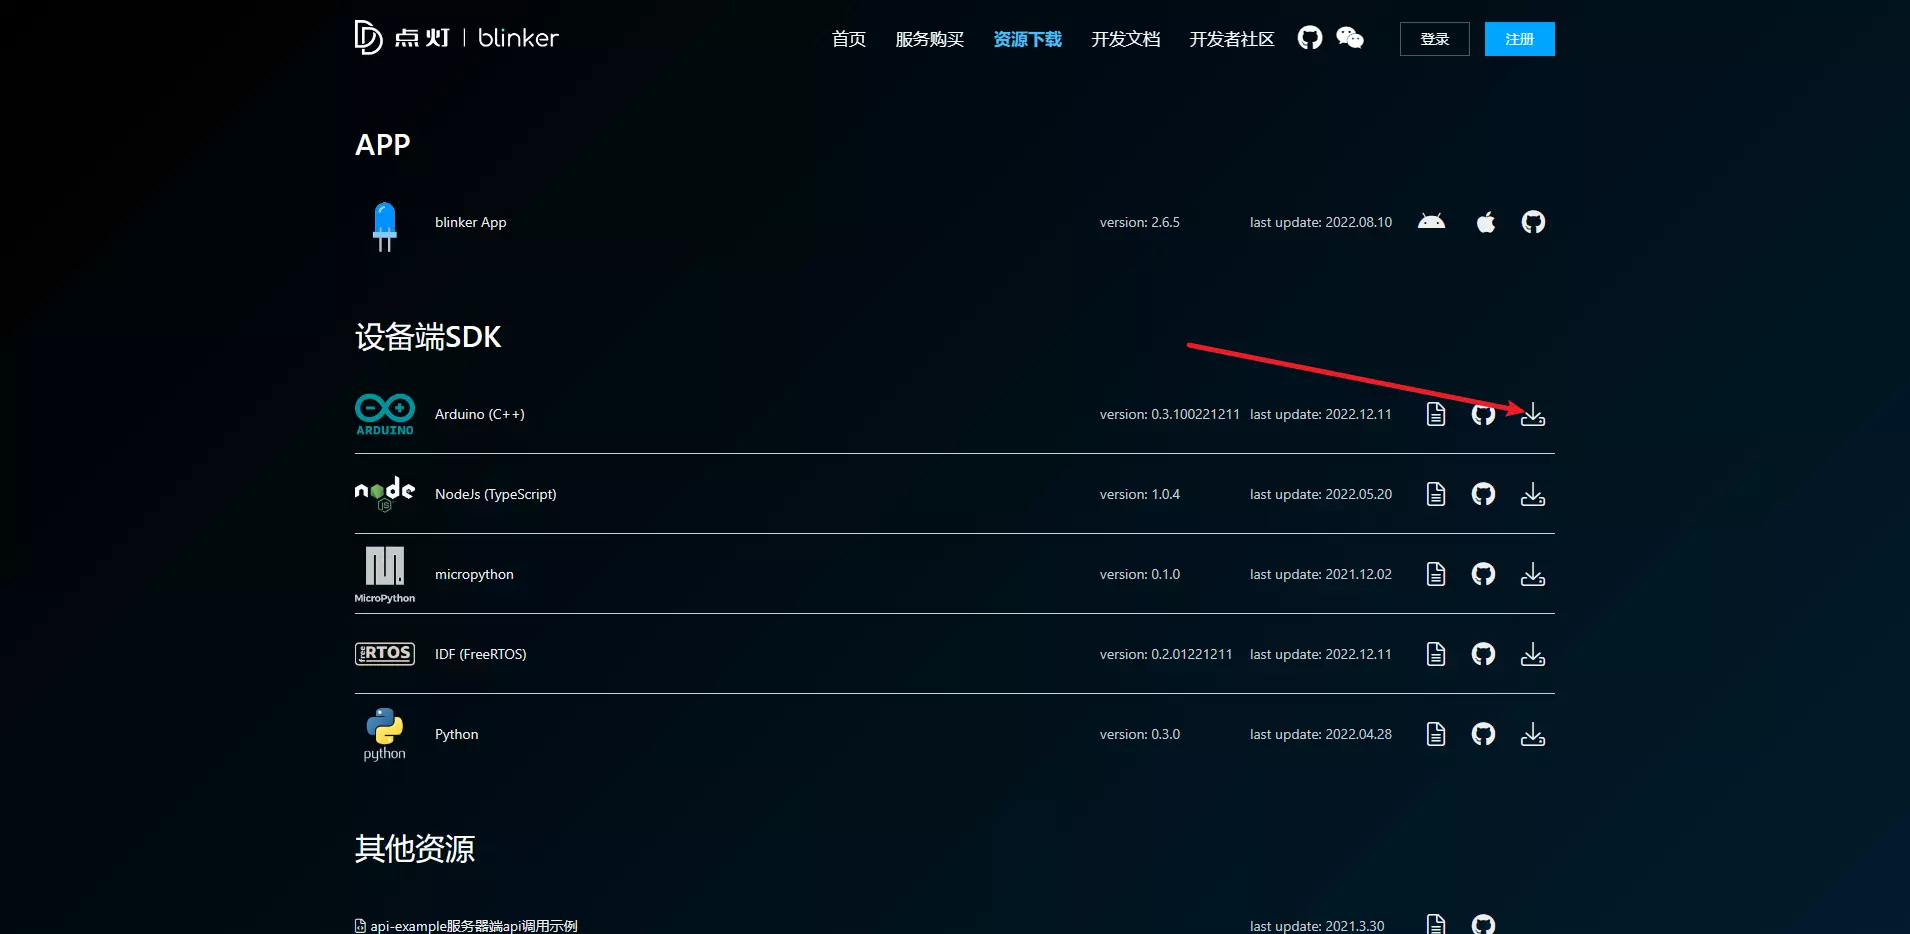1910x934 pixels.
Task: Open Arduino (C++) SDK GitHub repository
Action: 1484,414
